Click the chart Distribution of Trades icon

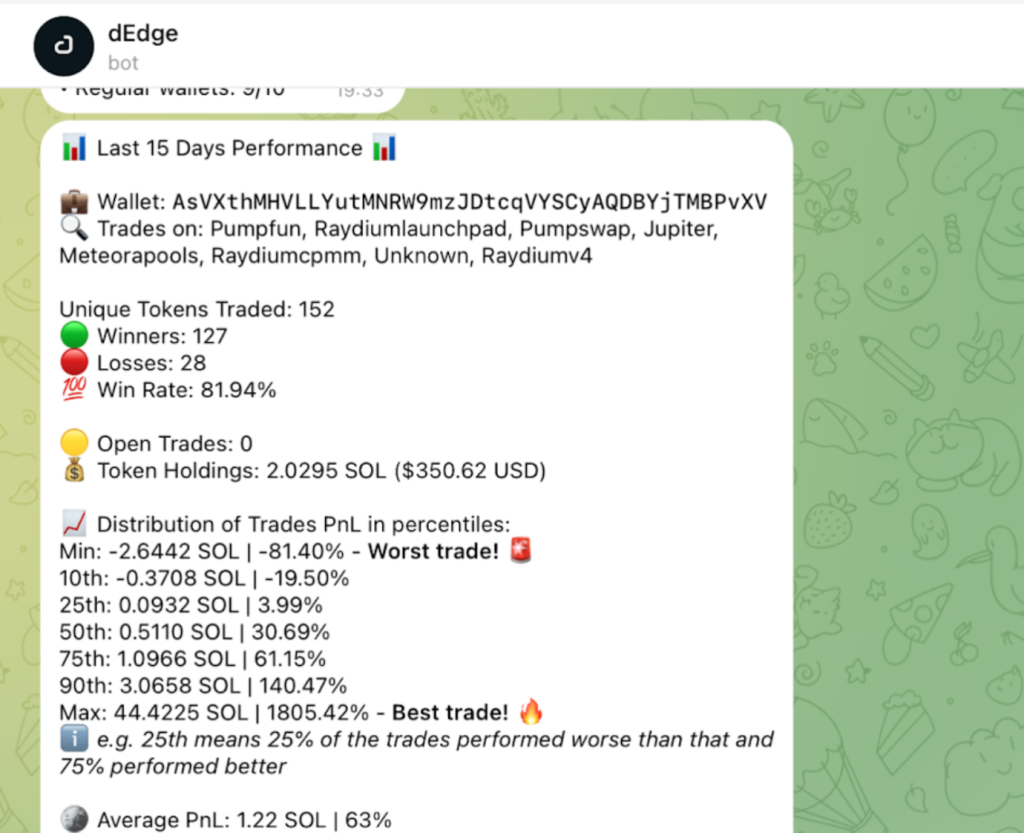pyautogui.click(x=74, y=524)
